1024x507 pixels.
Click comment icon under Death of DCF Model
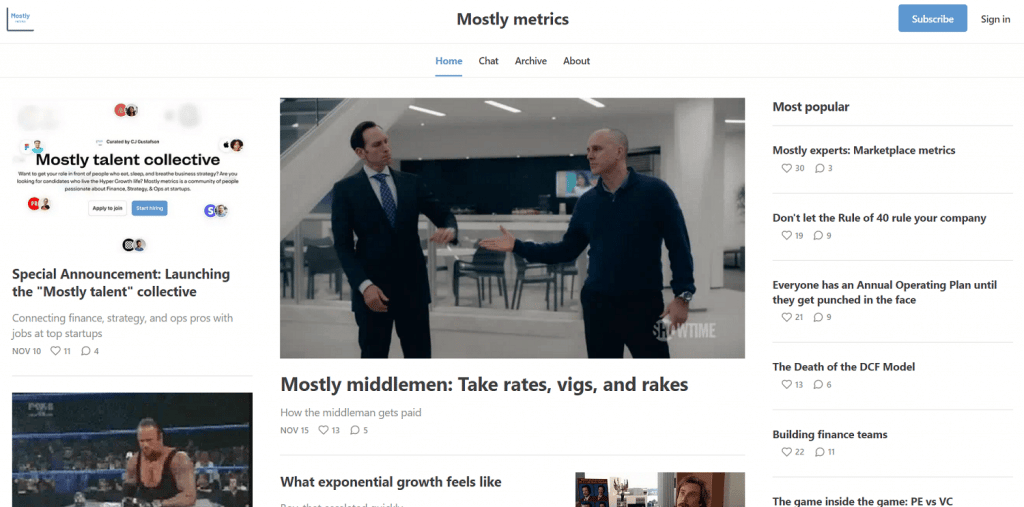[x=818, y=384]
